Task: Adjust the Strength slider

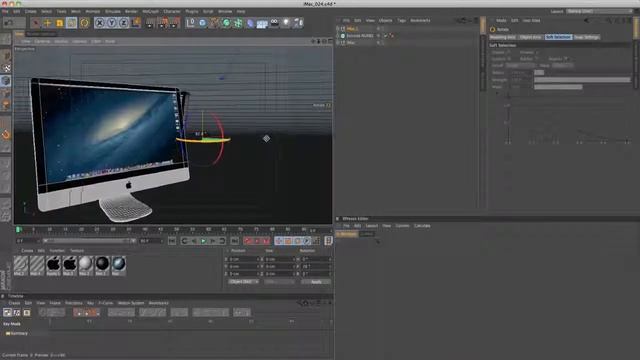Action: point(582,80)
